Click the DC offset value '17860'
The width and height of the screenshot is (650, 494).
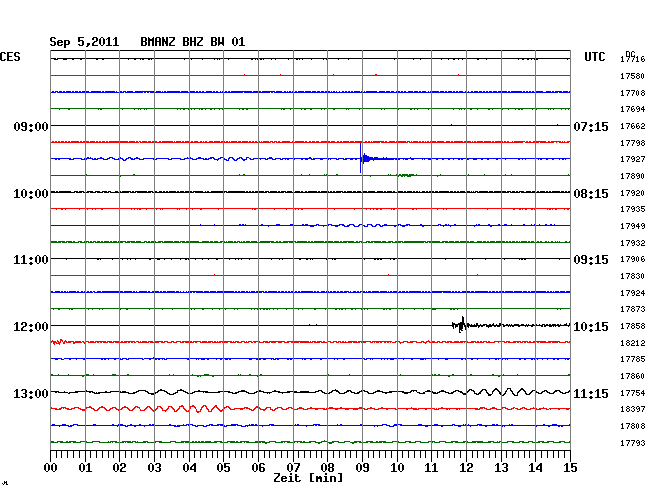pyautogui.click(x=633, y=376)
